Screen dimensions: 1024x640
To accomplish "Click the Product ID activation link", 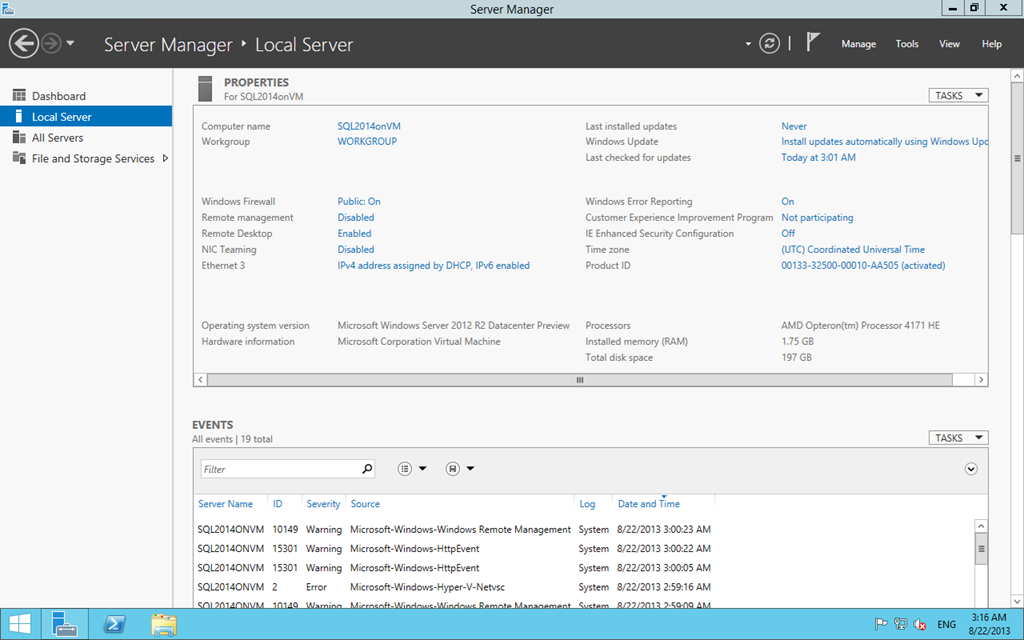I will tap(863, 265).
